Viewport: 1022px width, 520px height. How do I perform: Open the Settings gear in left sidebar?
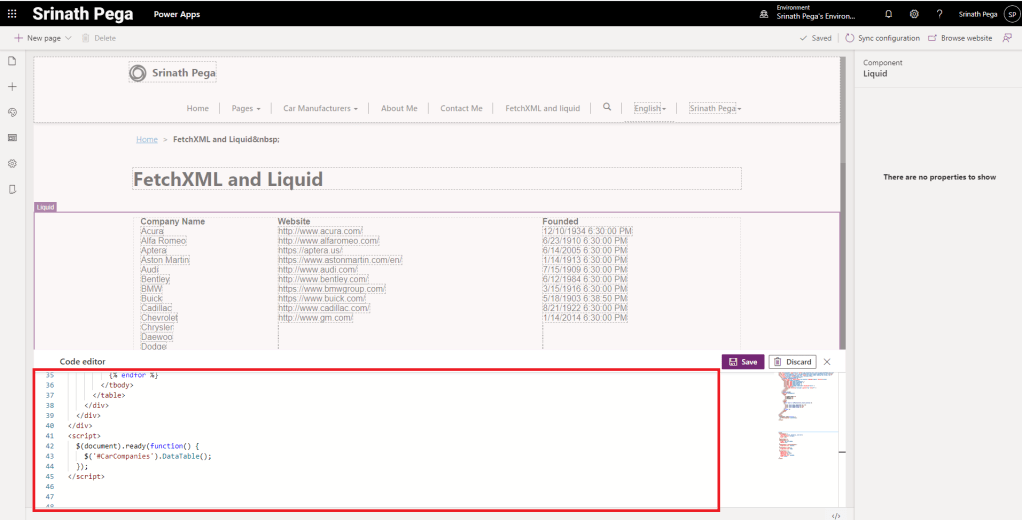click(x=13, y=163)
